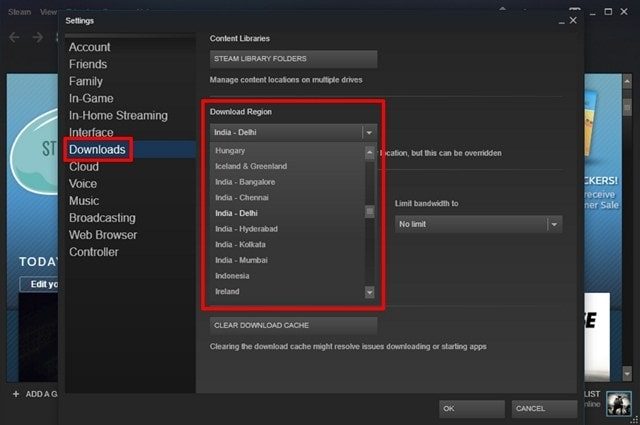This screenshot has height=425, width=640.
Task: Open the Account settings category
Action: tap(90, 47)
